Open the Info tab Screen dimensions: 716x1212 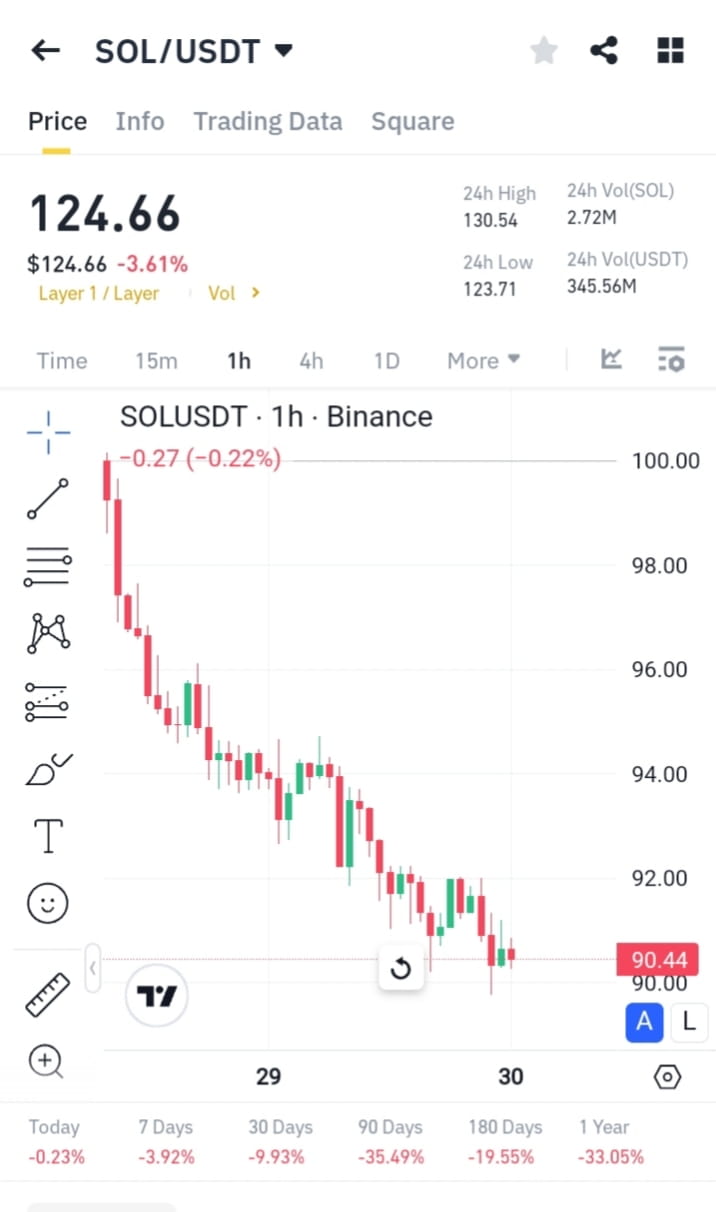(139, 121)
